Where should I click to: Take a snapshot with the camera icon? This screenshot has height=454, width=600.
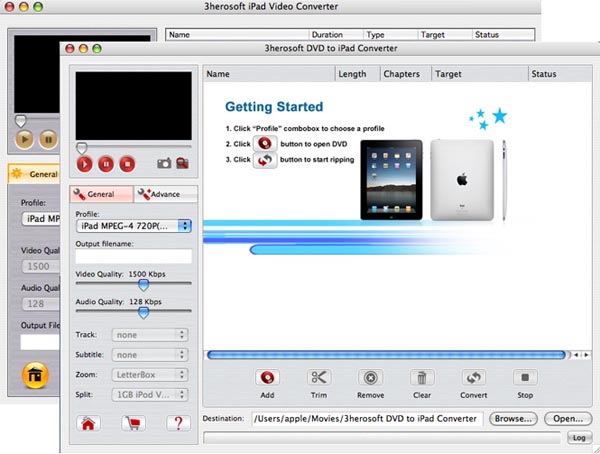pos(164,163)
